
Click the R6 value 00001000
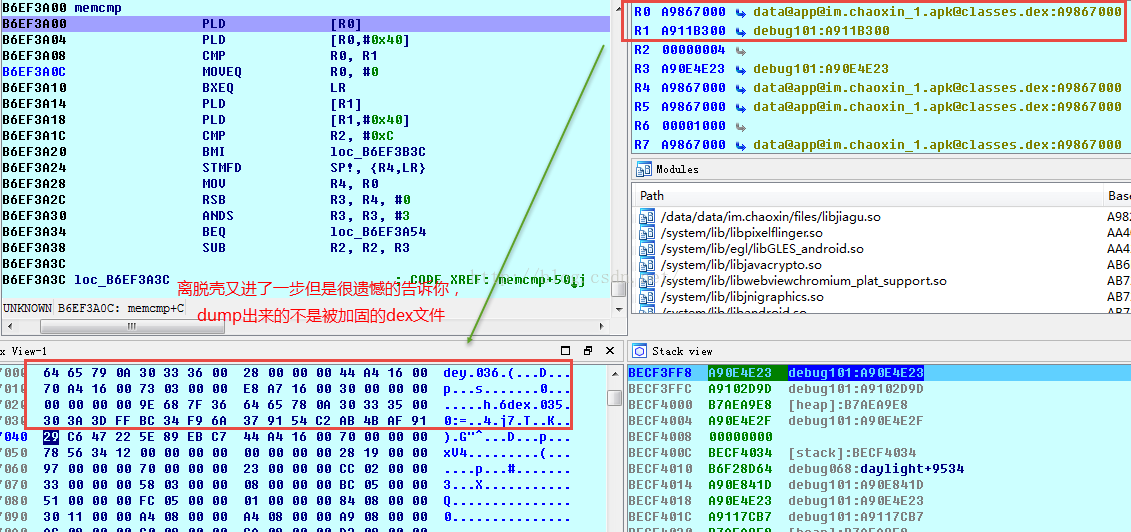693,125
